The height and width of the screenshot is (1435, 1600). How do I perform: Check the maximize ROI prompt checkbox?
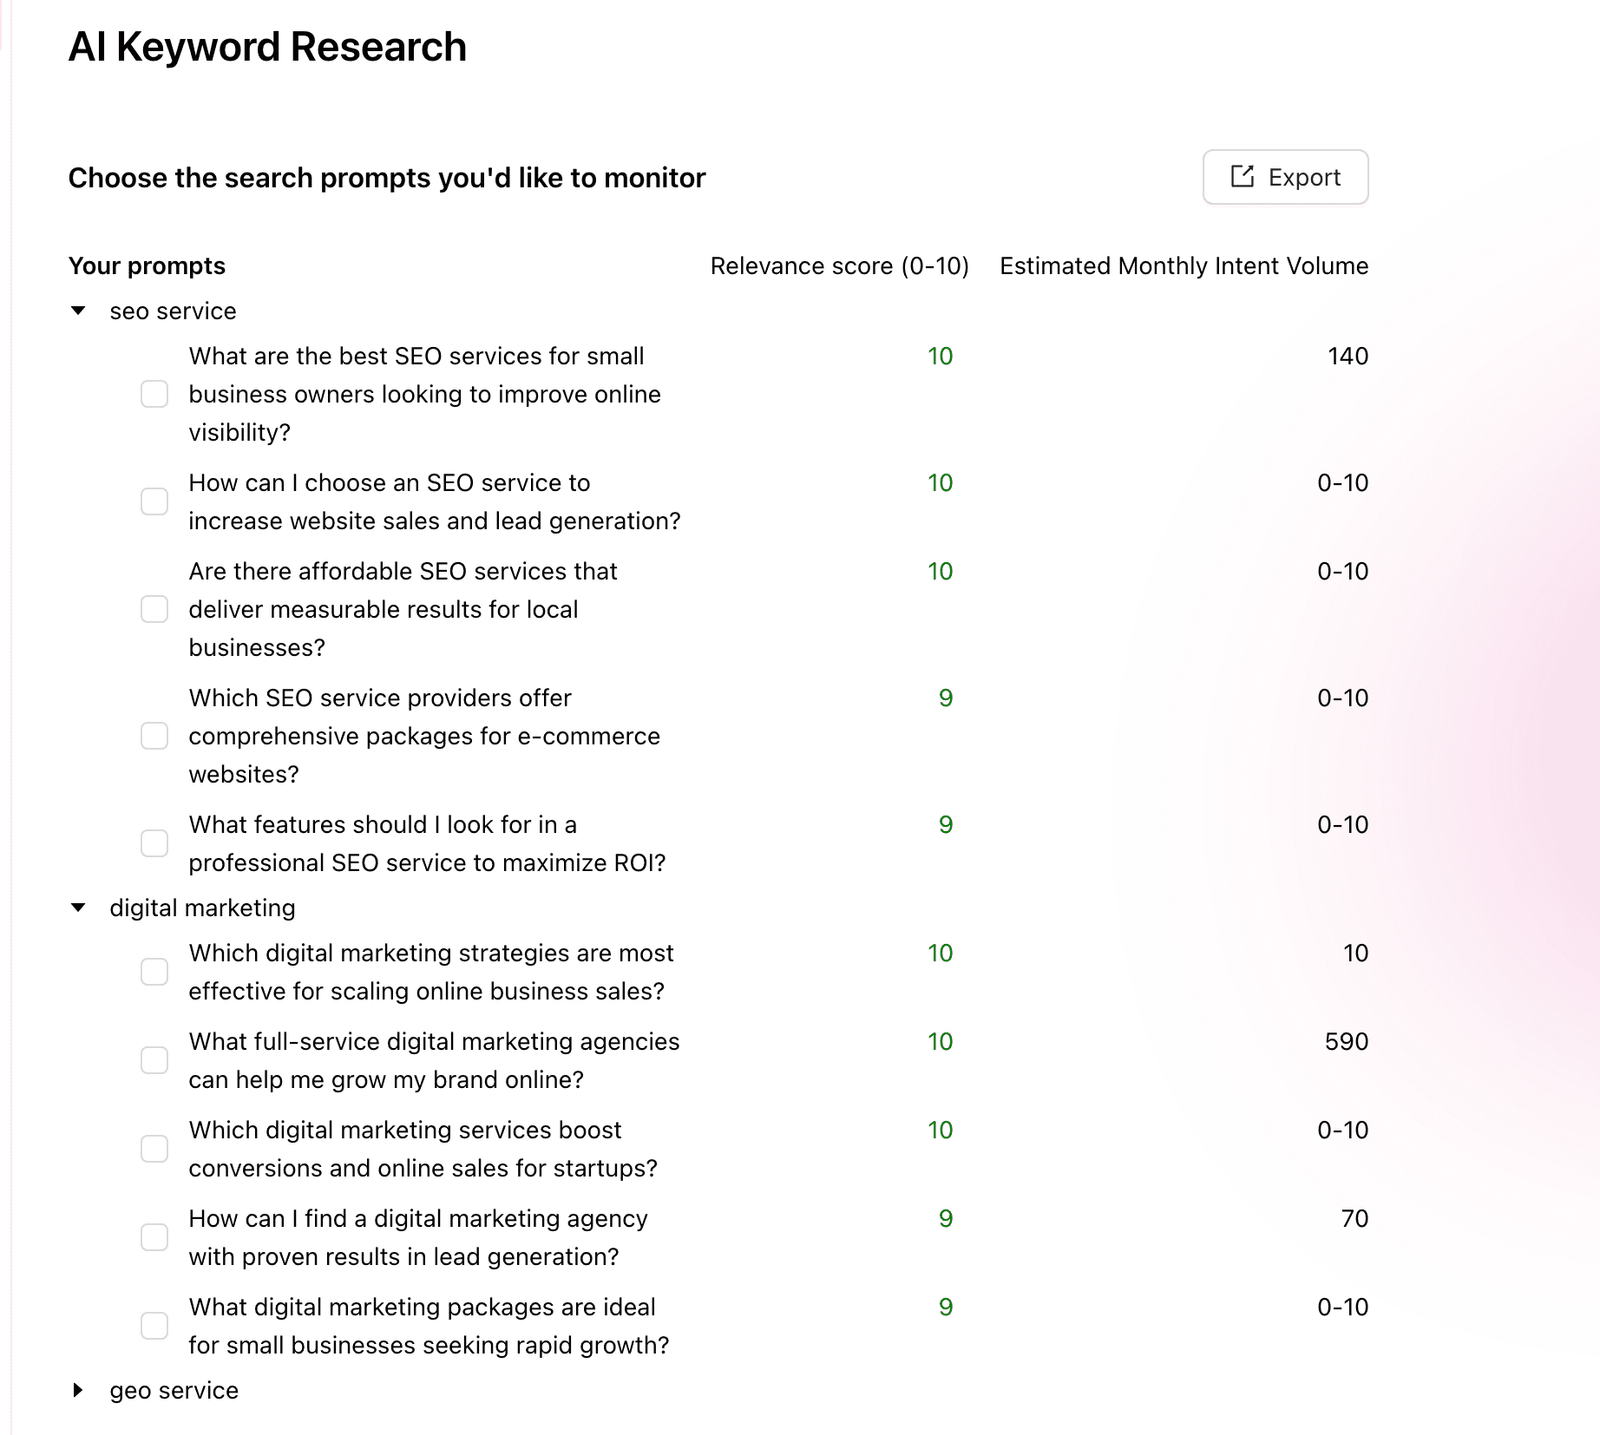click(x=154, y=843)
